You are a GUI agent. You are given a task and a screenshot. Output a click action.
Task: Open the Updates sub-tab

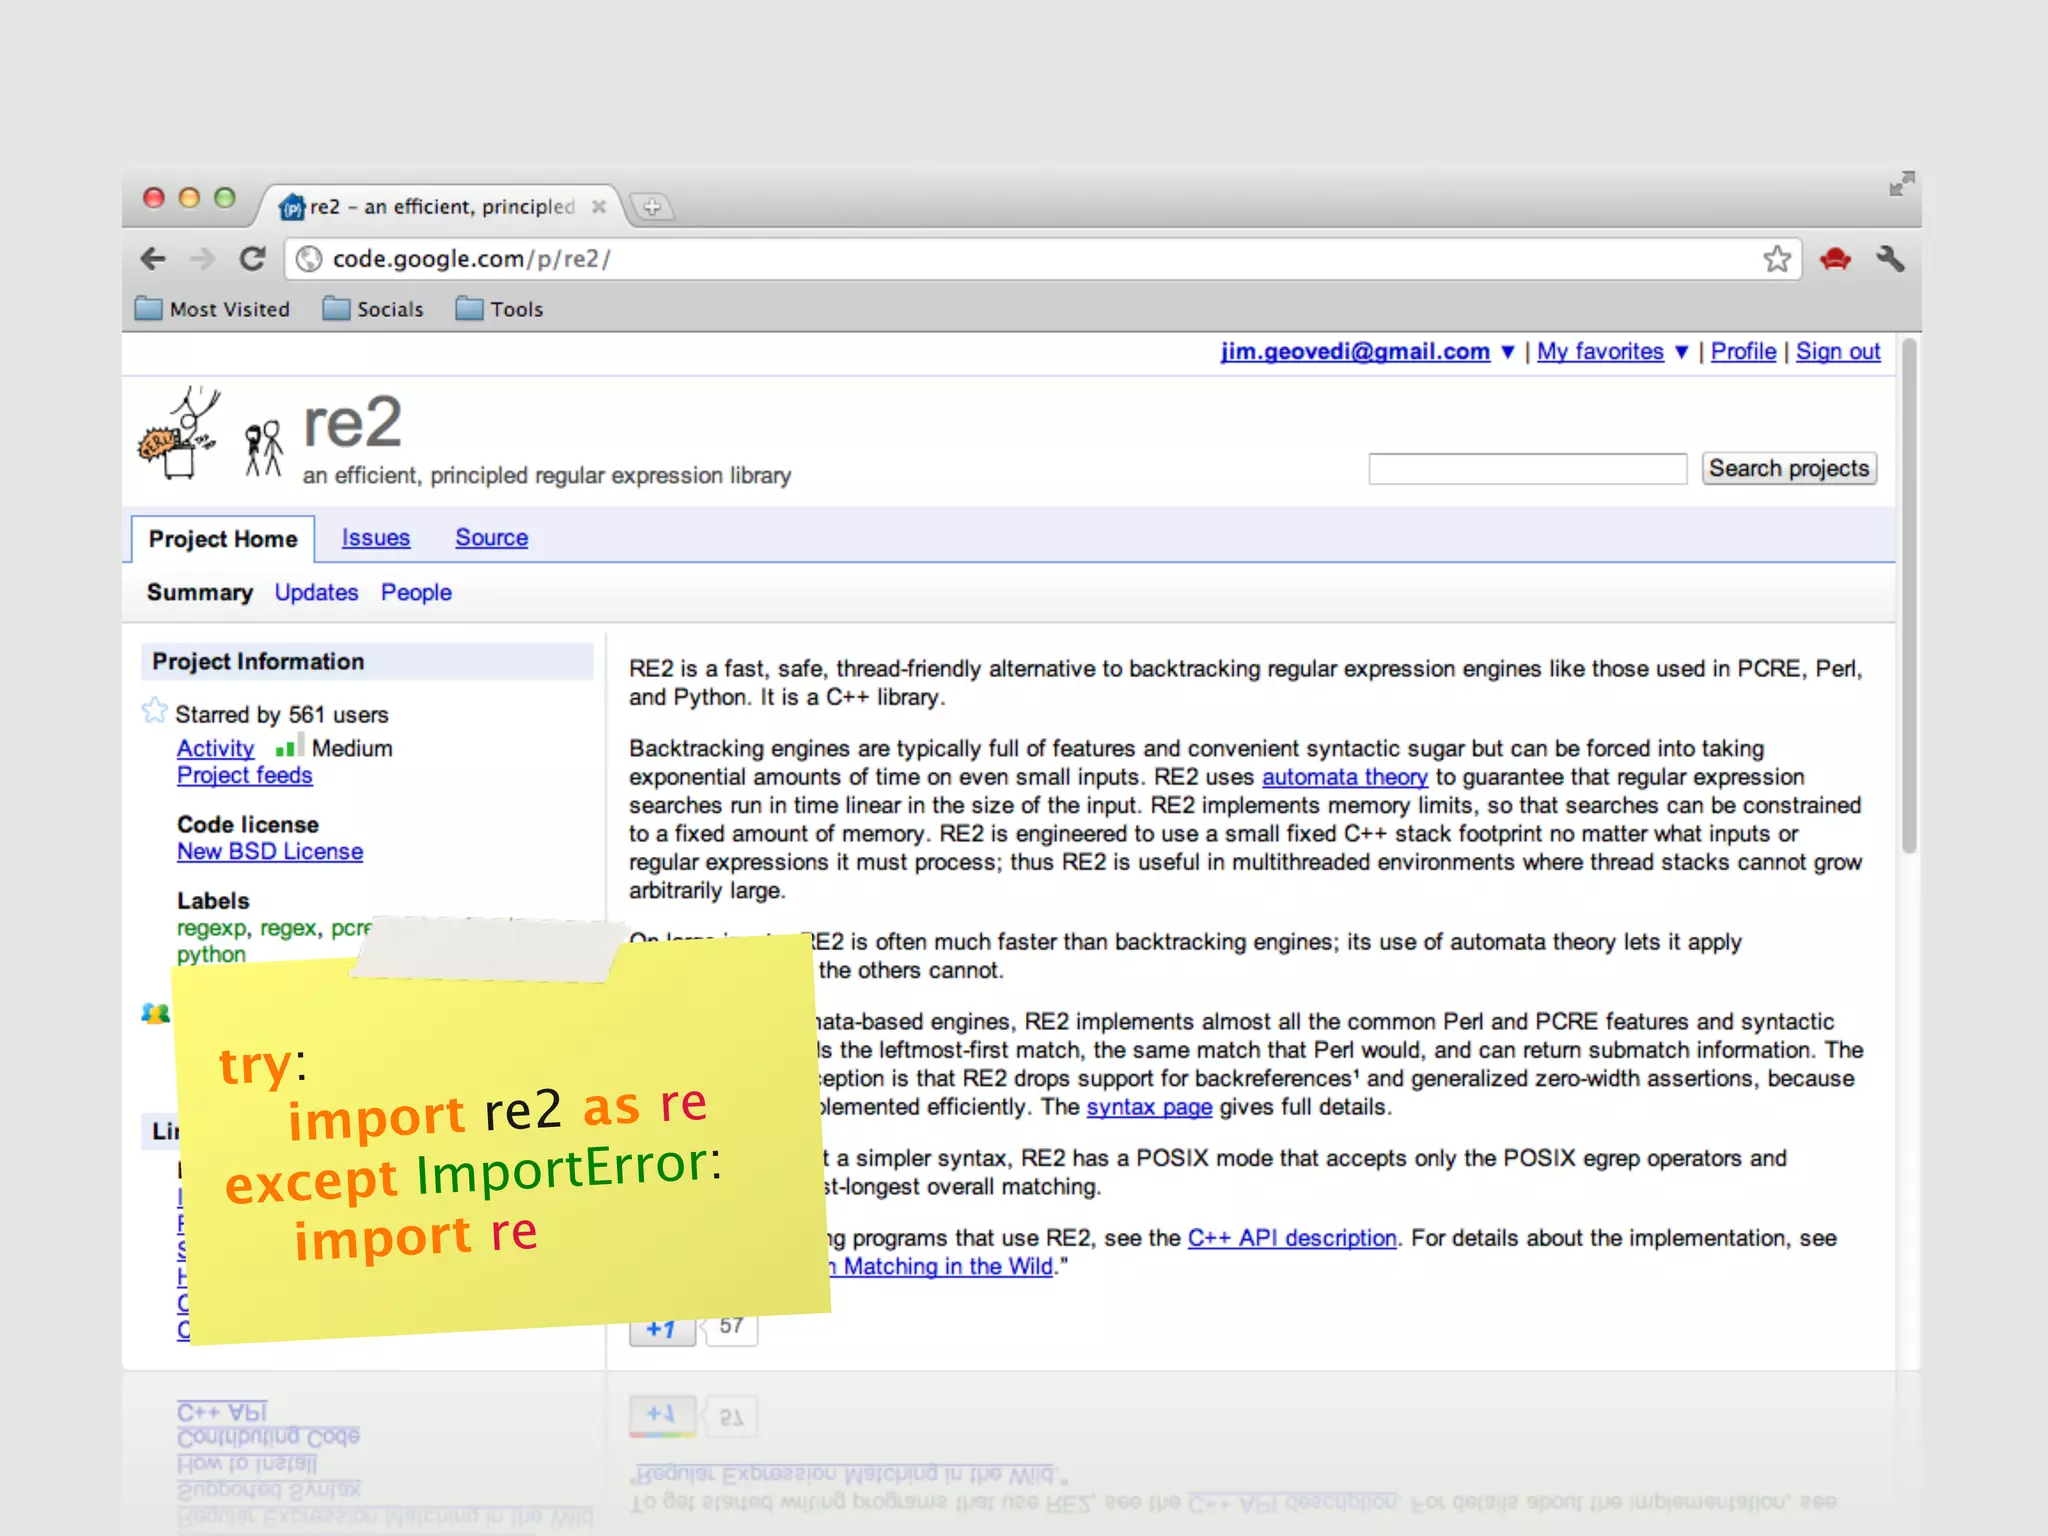[x=316, y=592]
